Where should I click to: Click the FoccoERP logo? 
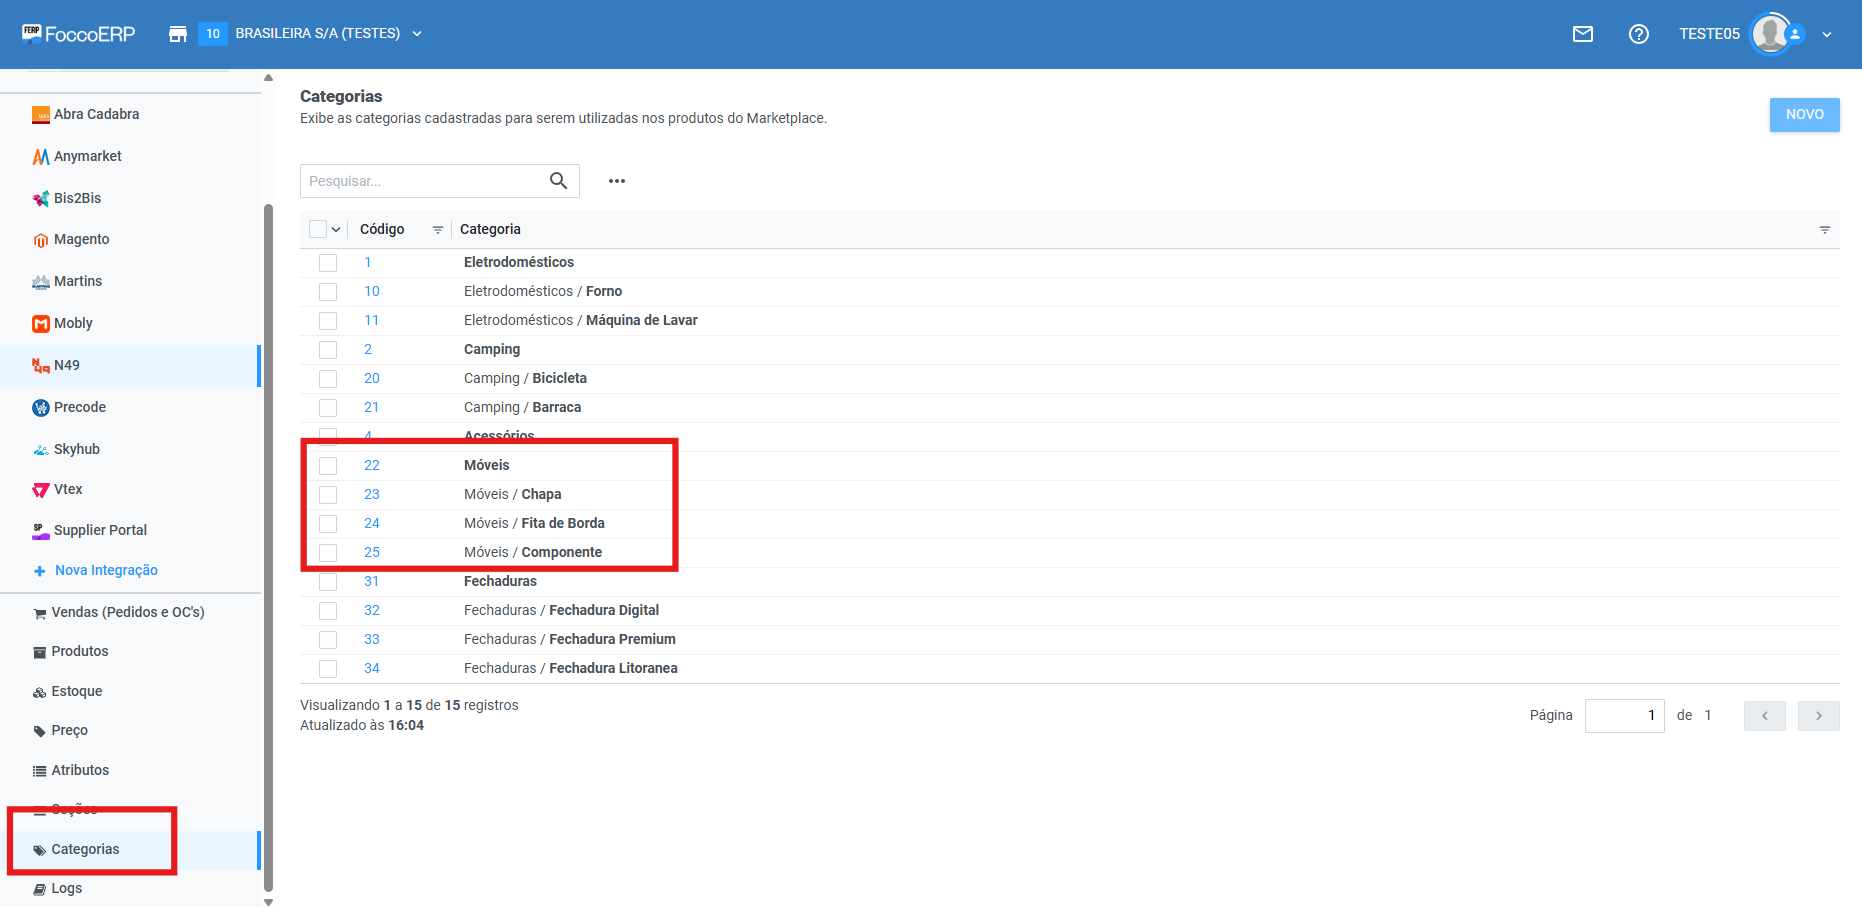79,34
